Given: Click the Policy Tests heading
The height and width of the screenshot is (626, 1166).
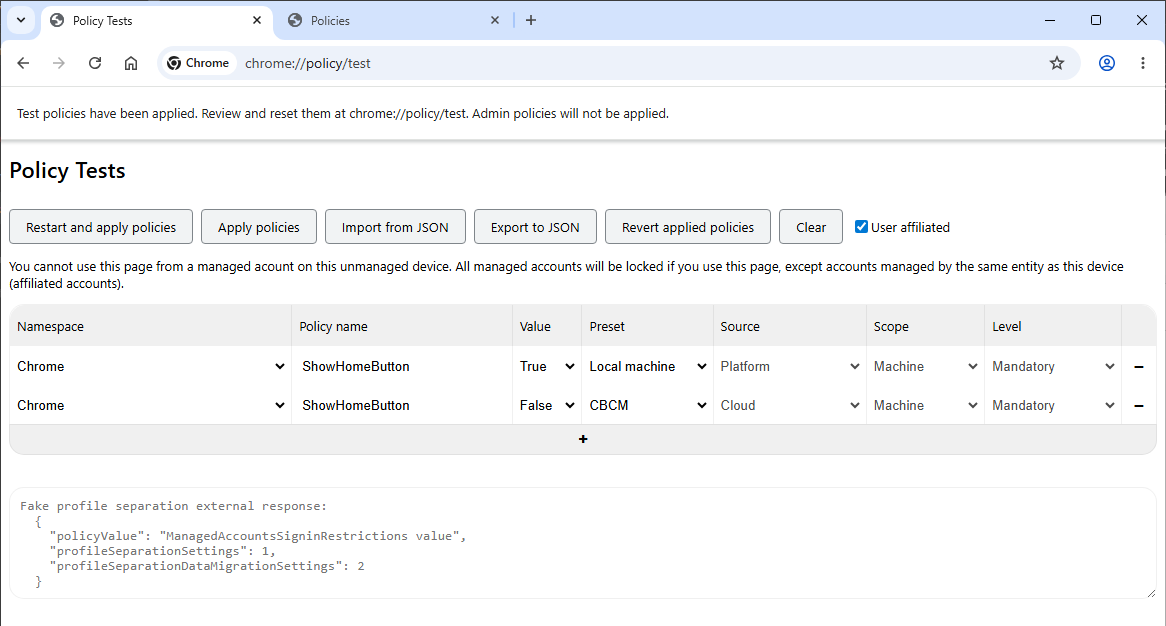Looking at the screenshot, I should tap(68, 170).
